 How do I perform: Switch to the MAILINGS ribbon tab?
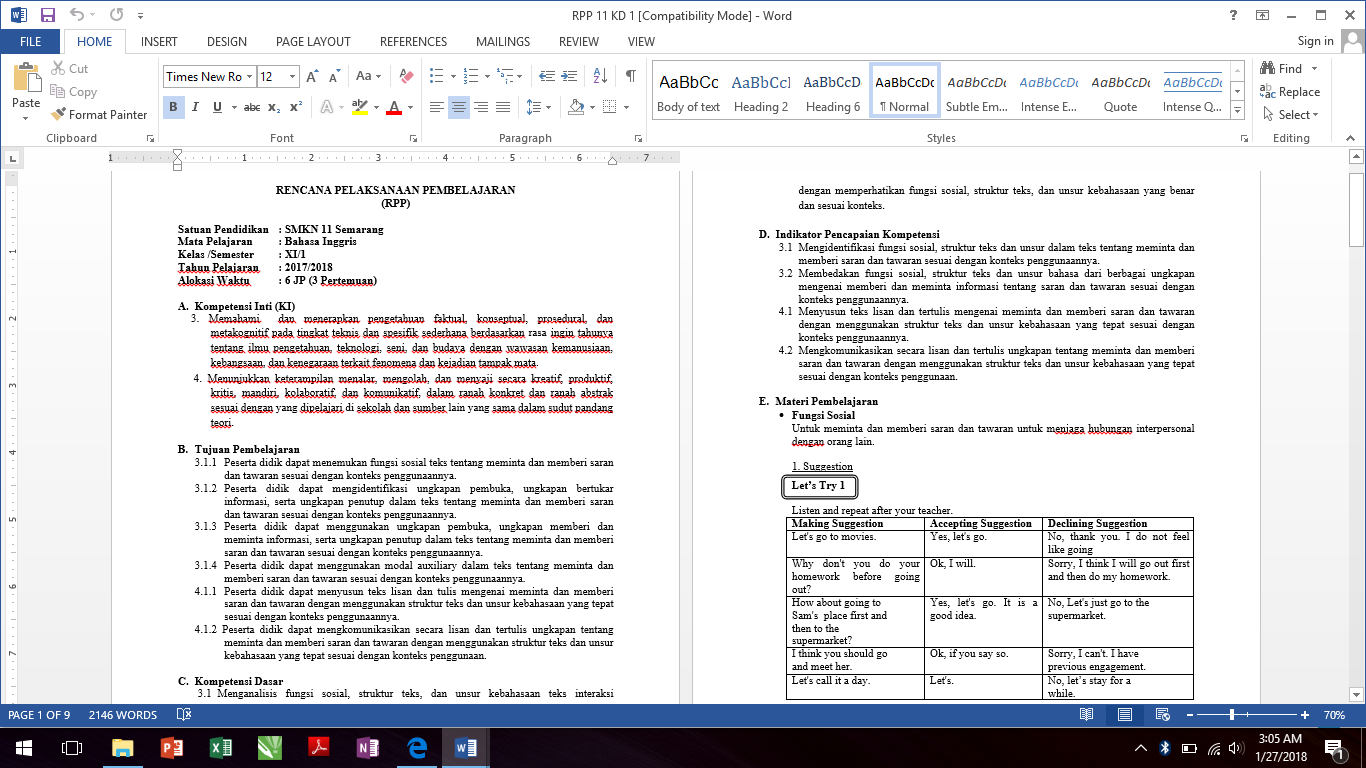pos(502,41)
